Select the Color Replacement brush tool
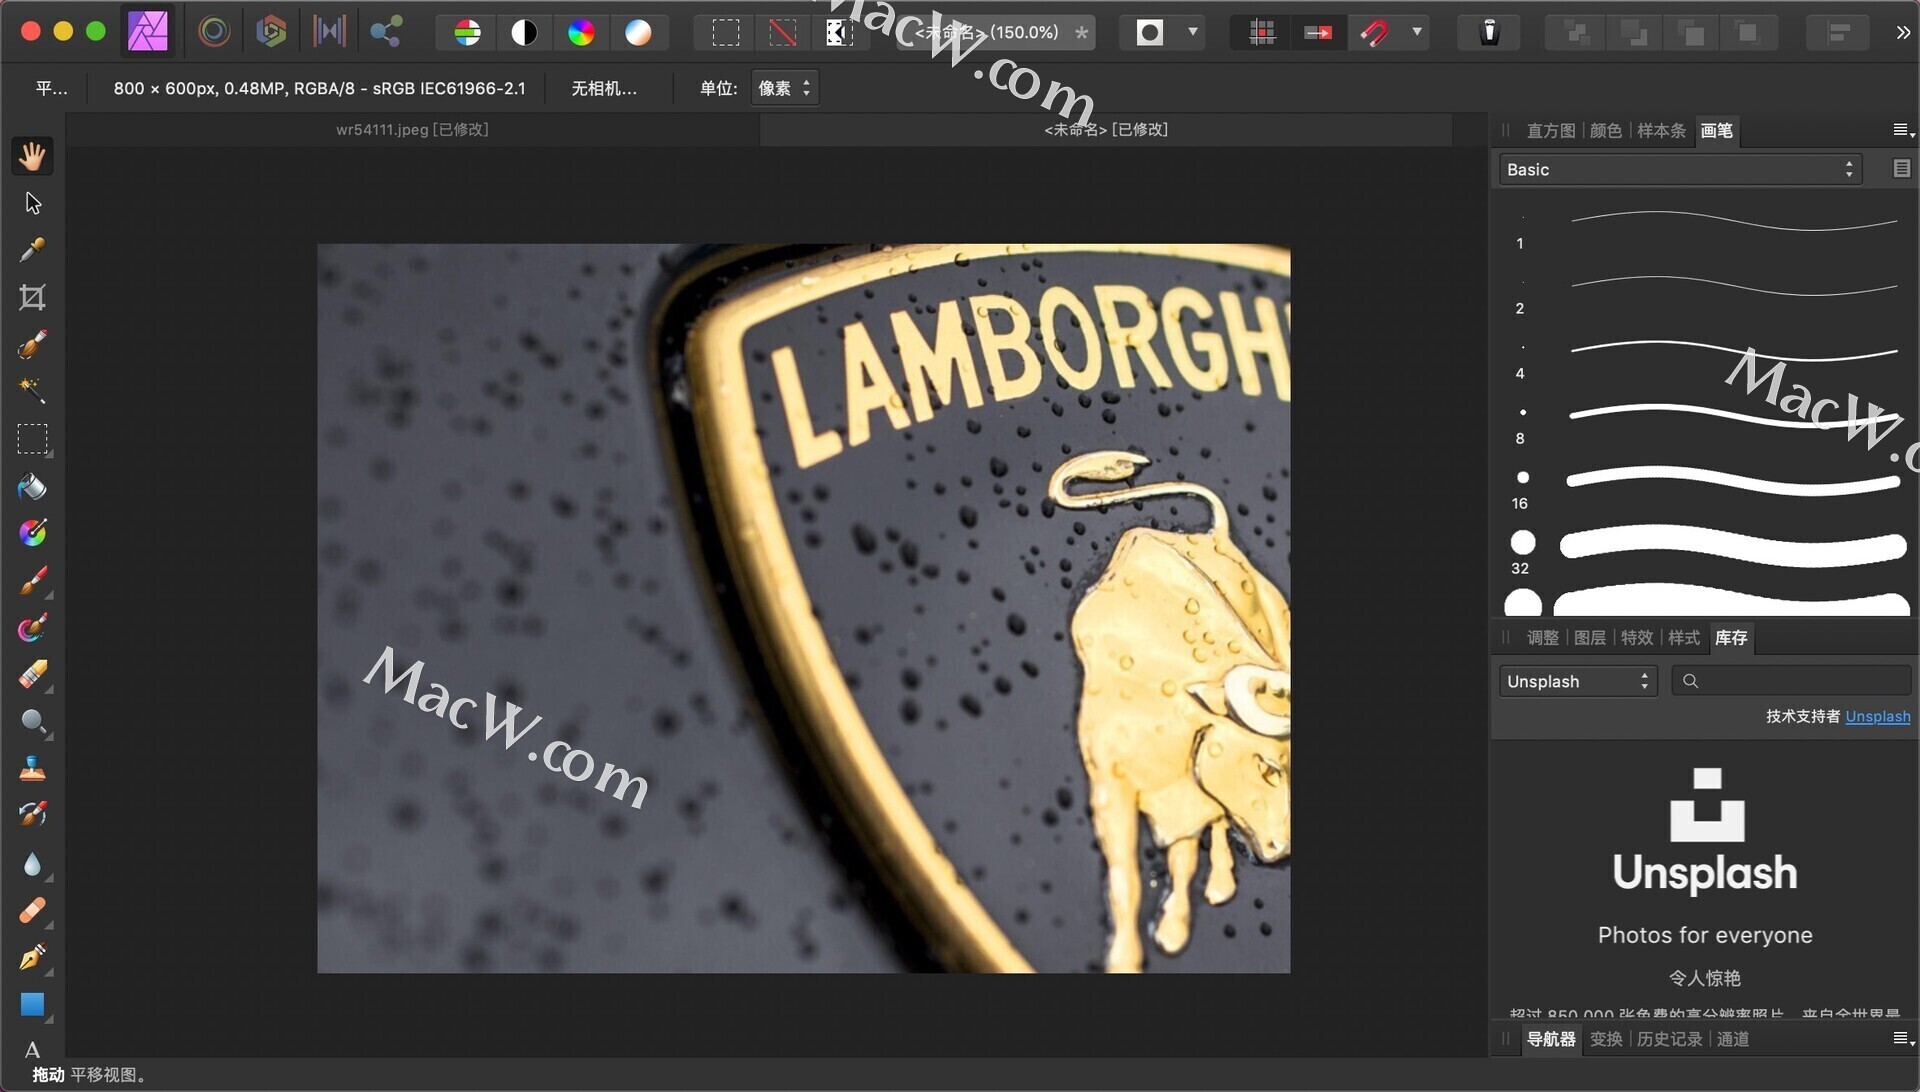The height and width of the screenshot is (1092, 1920). click(32, 628)
